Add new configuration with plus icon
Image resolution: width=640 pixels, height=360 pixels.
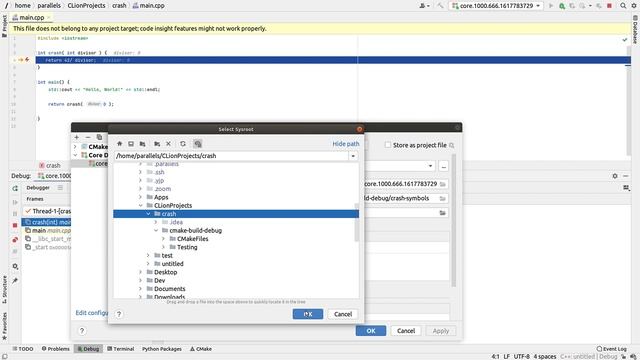76,137
